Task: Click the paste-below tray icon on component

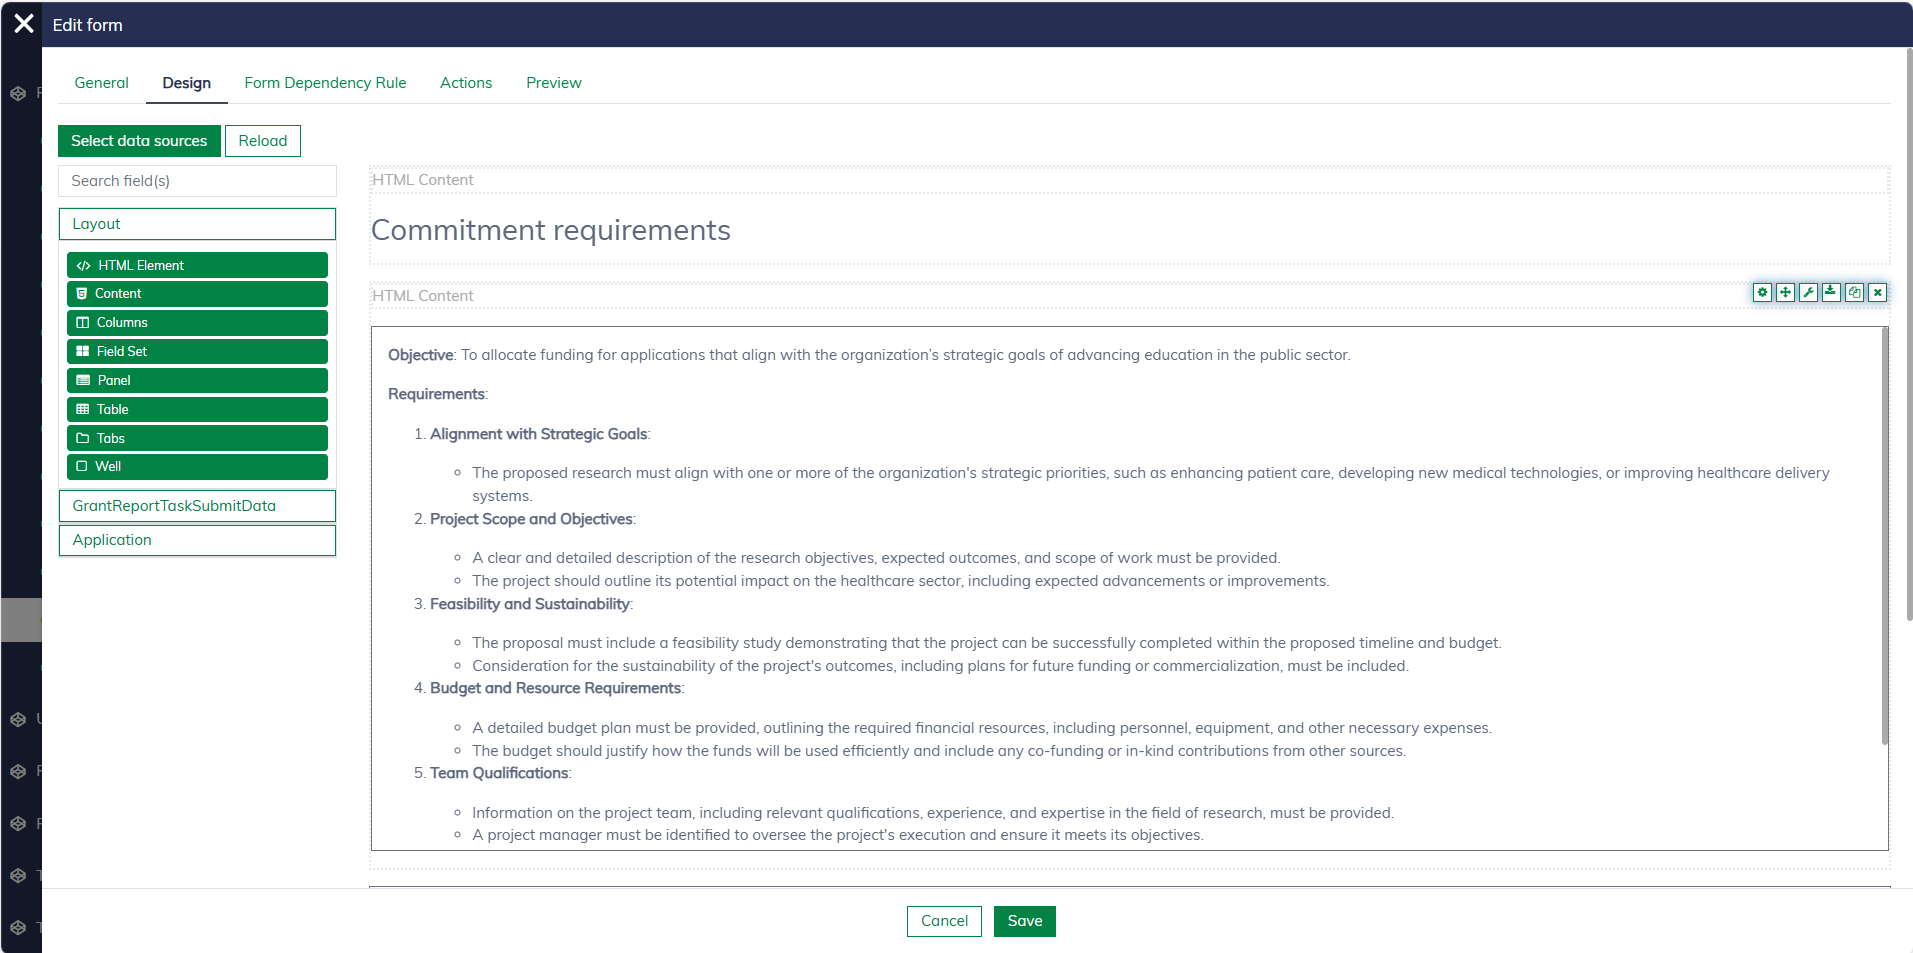Action: click(1831, 292)
